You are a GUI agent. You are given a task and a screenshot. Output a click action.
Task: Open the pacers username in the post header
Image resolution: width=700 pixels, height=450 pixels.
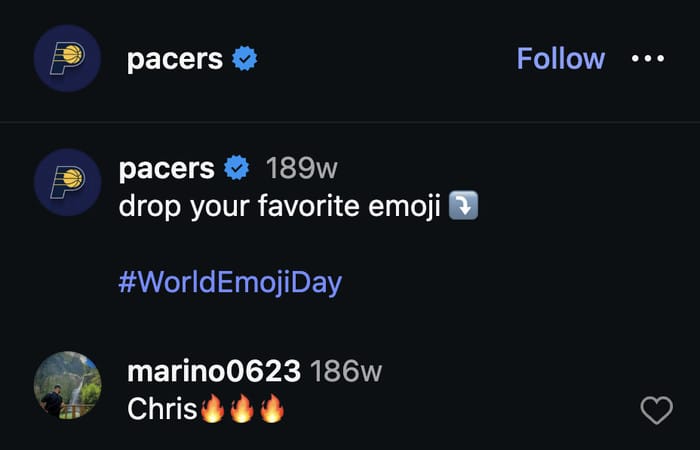pos(174,59)
